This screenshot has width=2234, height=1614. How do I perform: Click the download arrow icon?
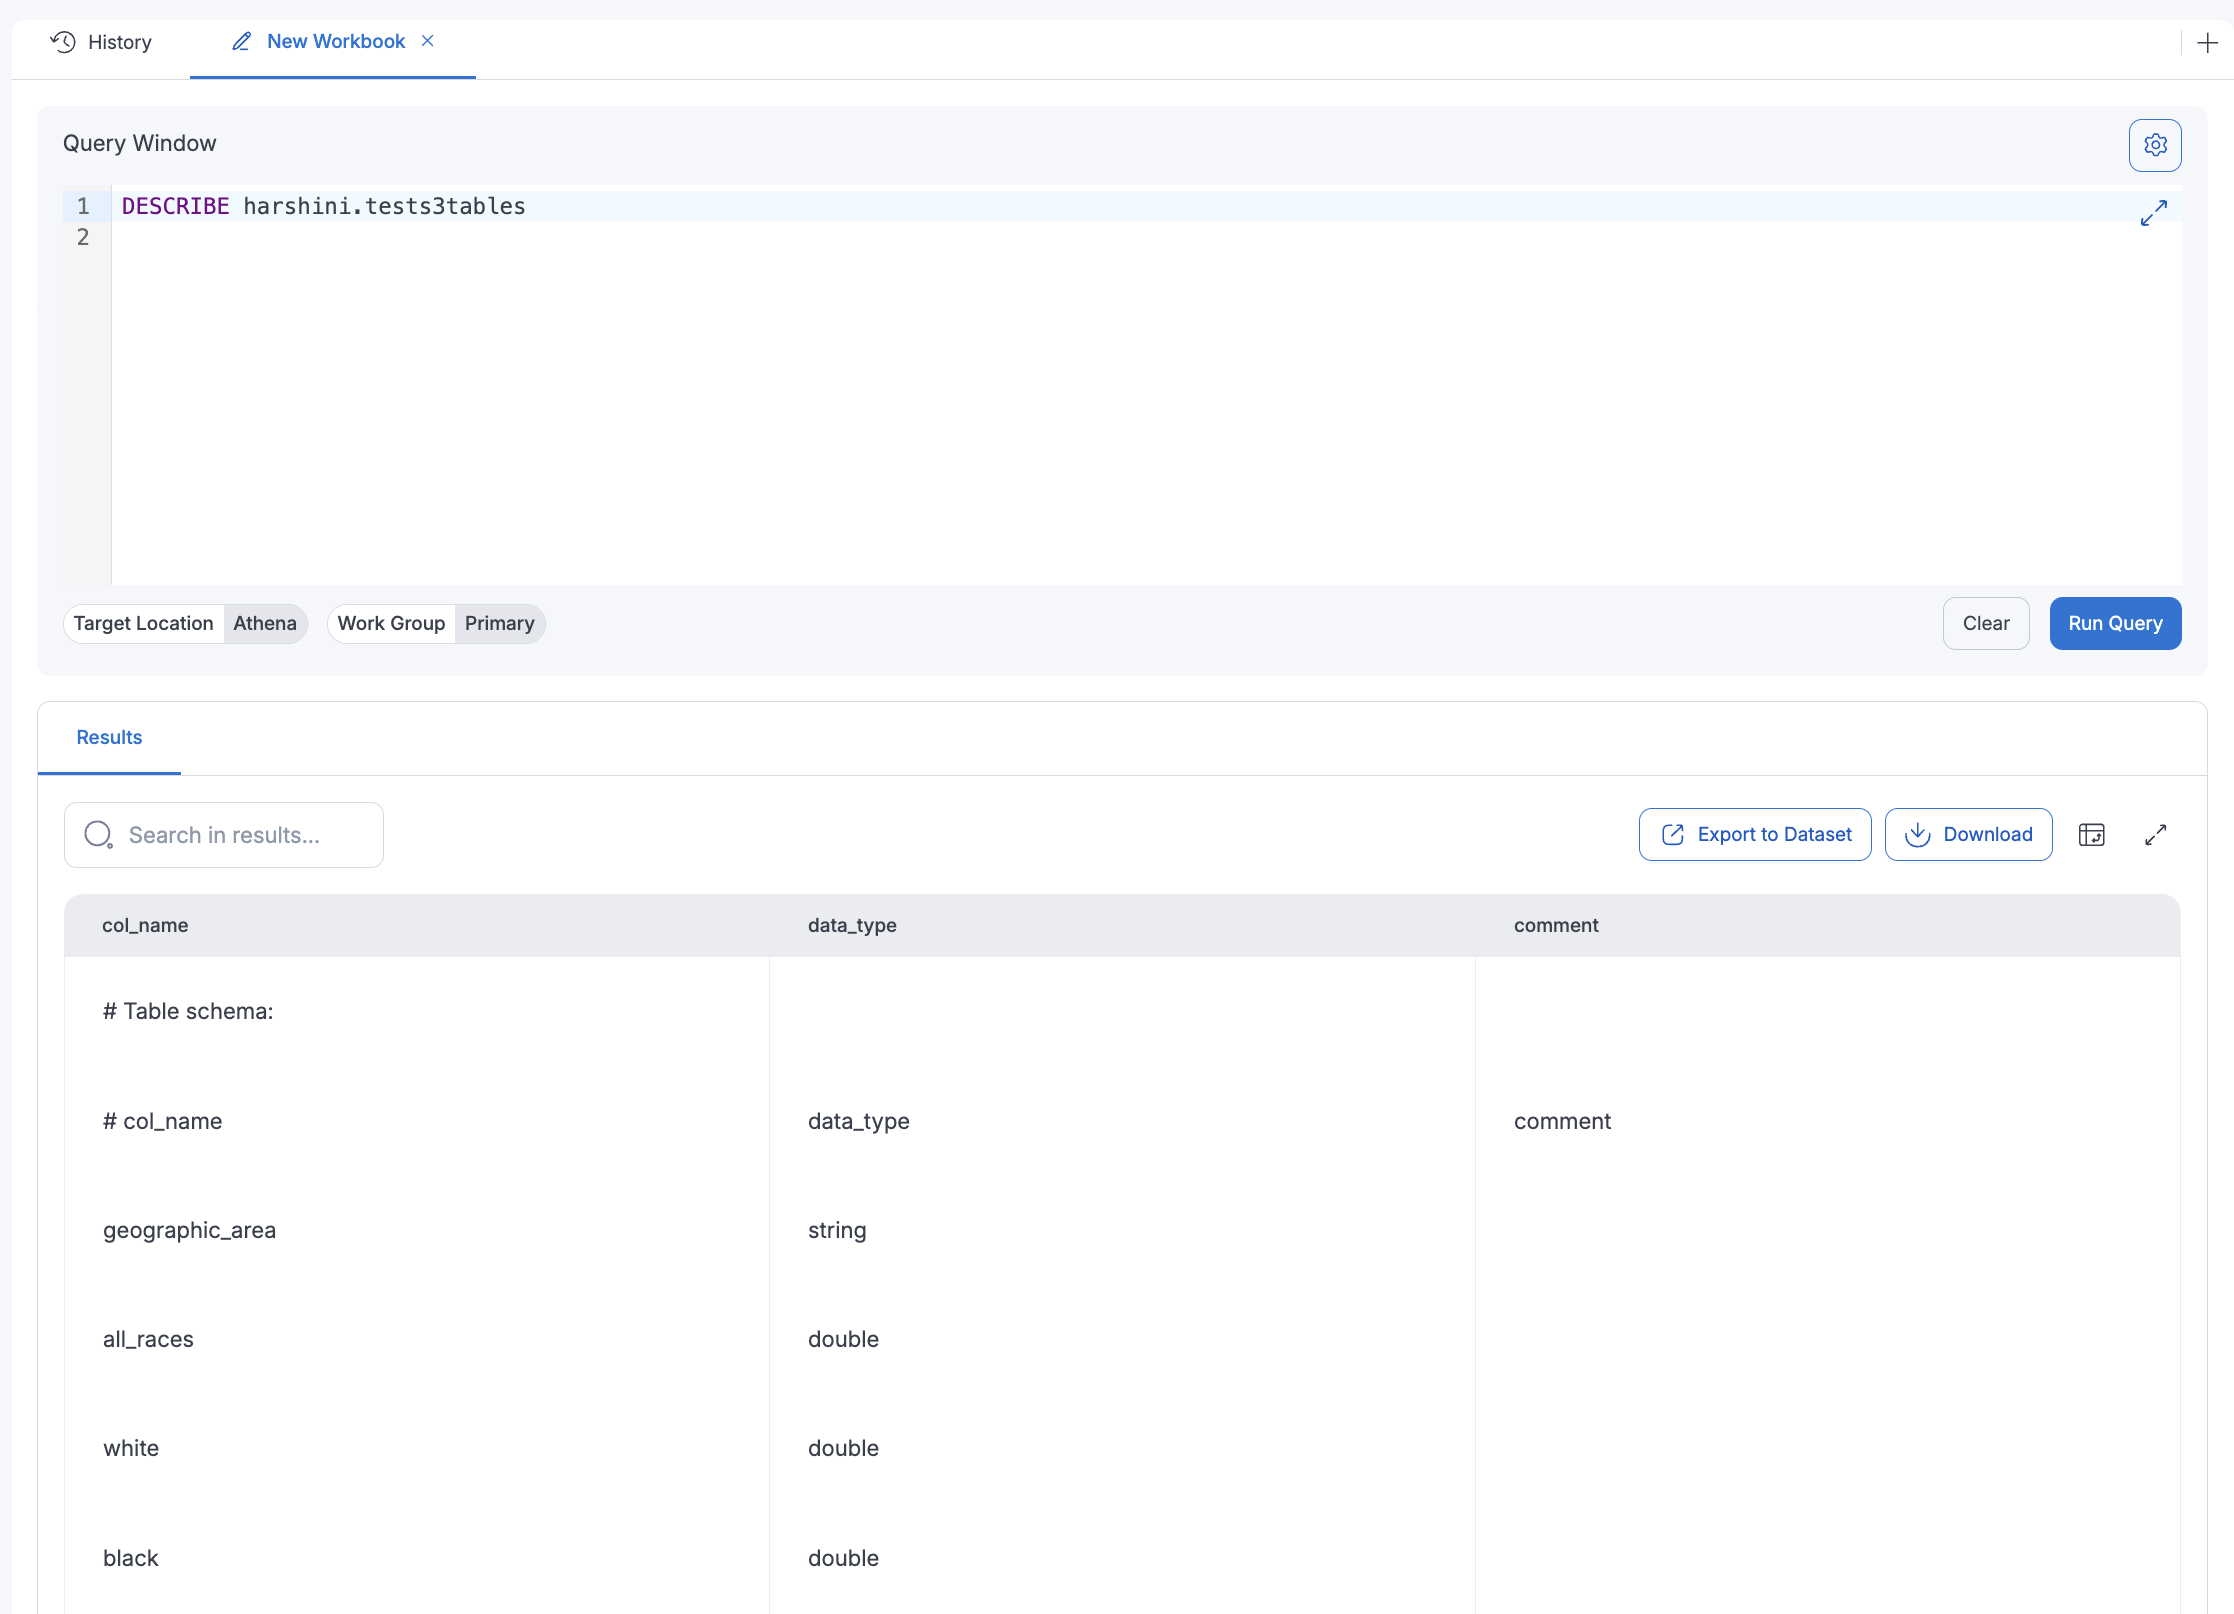coord(1918,834)
